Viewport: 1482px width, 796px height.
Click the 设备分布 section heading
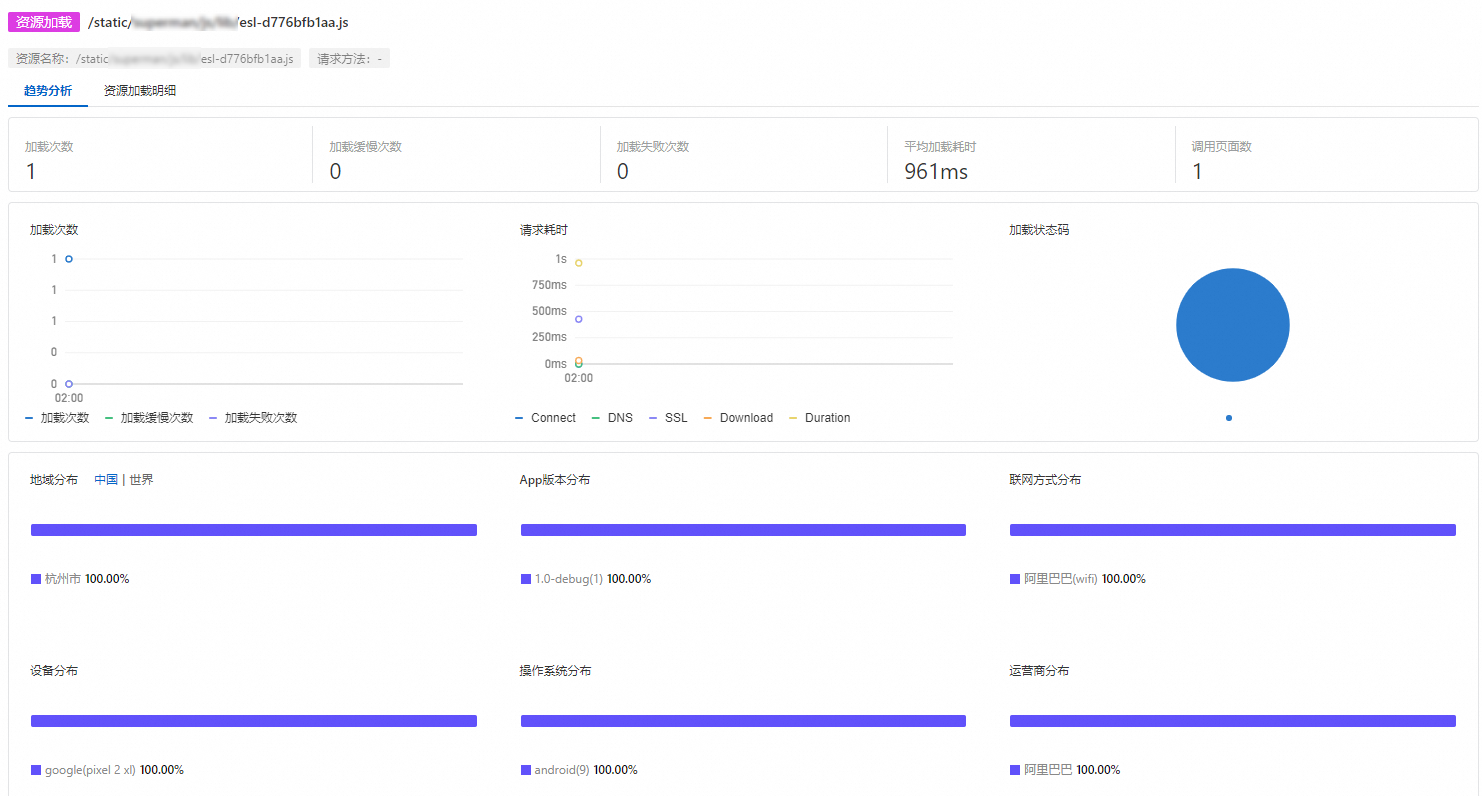(54, 671)
